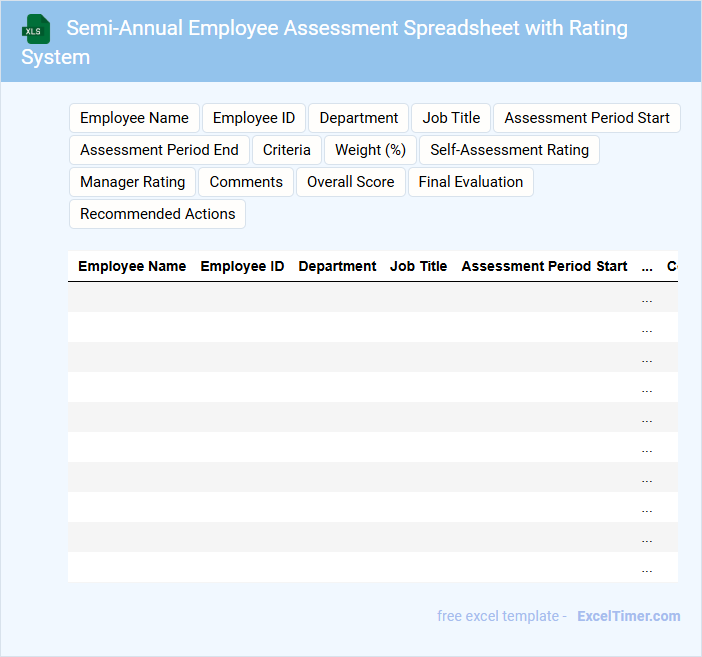Click the Final Evaluation tag
702x657 pixels.
coord(470,182)
